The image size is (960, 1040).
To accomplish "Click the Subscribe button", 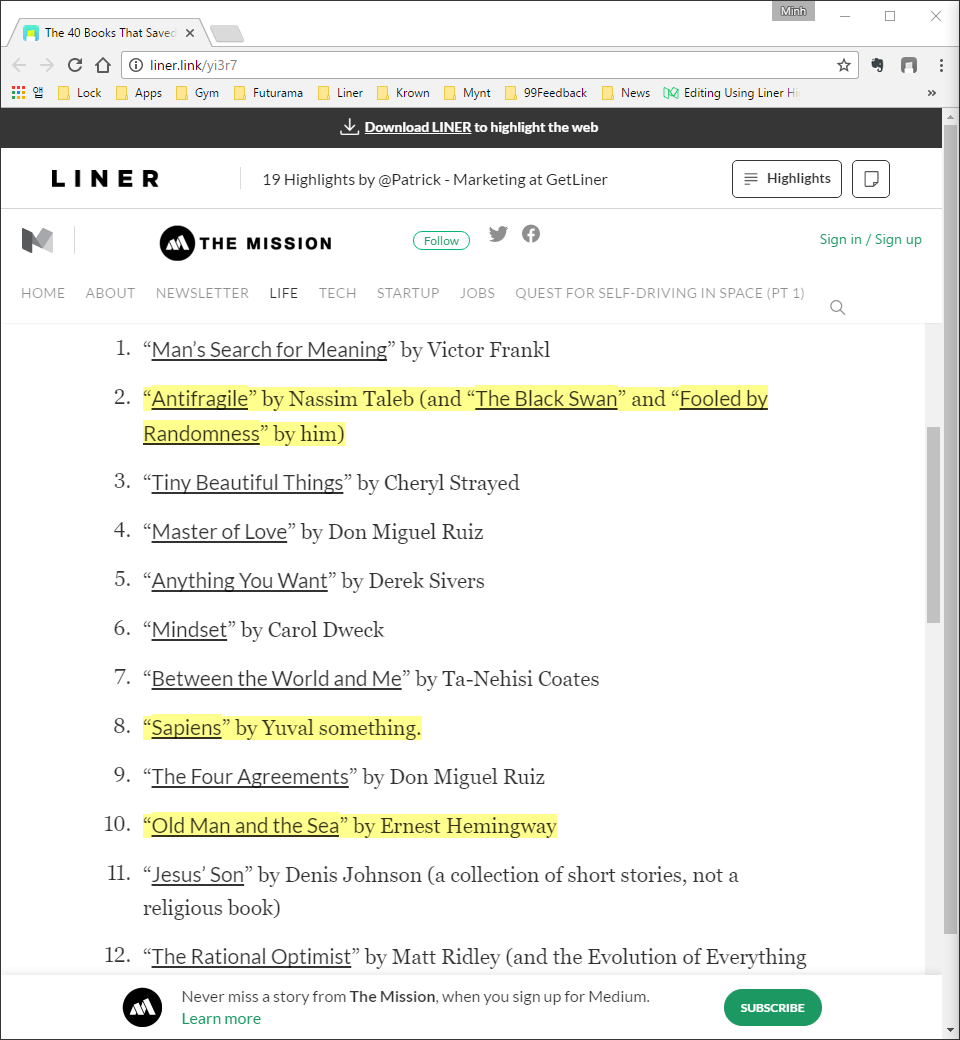I will click(772, 1008).
